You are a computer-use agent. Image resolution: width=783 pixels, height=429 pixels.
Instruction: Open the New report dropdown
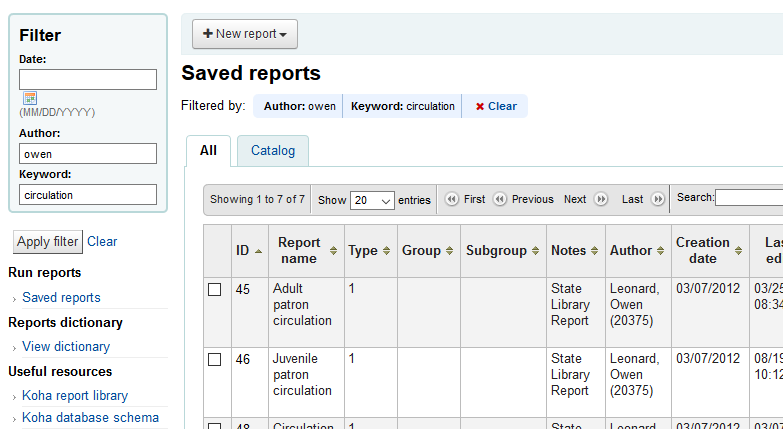coord(245,34)
